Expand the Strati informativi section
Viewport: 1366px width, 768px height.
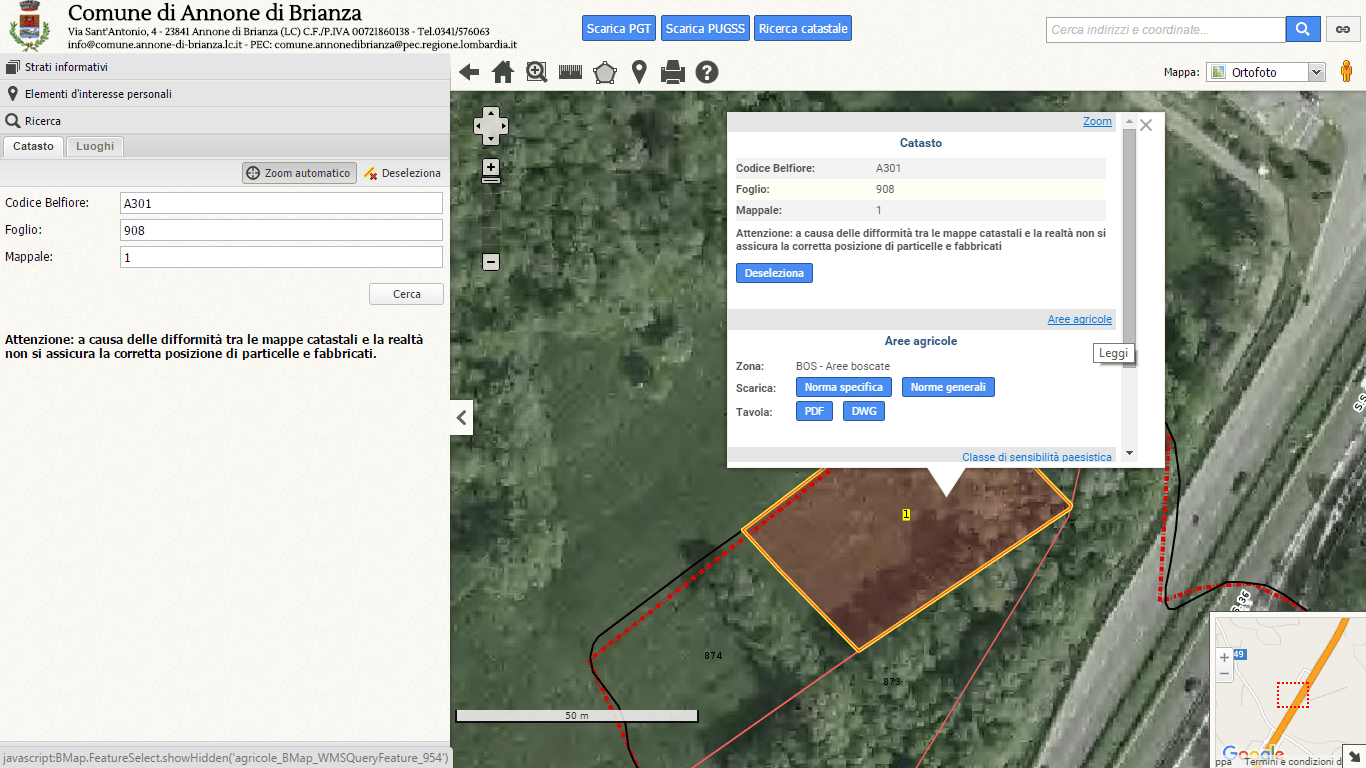coord(225,67)
